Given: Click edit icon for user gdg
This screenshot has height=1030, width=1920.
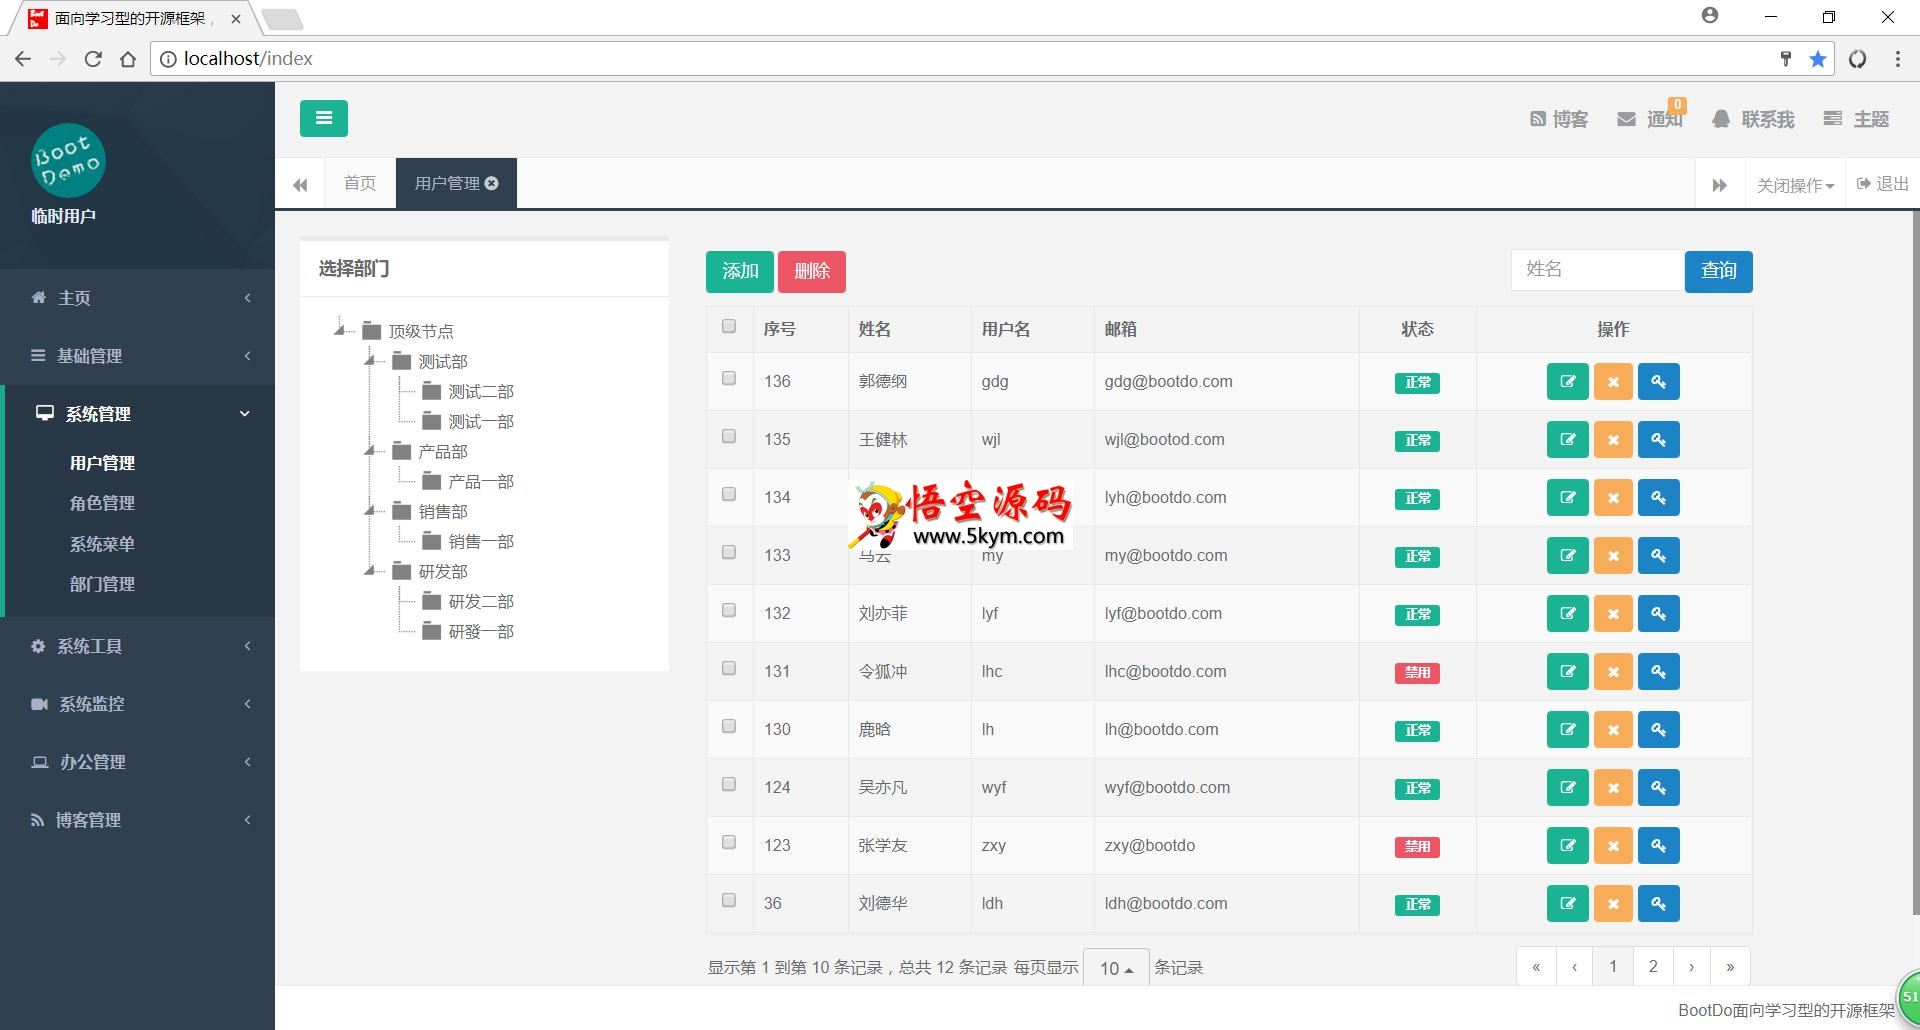Looking at the screenshot, I should click(1567, 381).
